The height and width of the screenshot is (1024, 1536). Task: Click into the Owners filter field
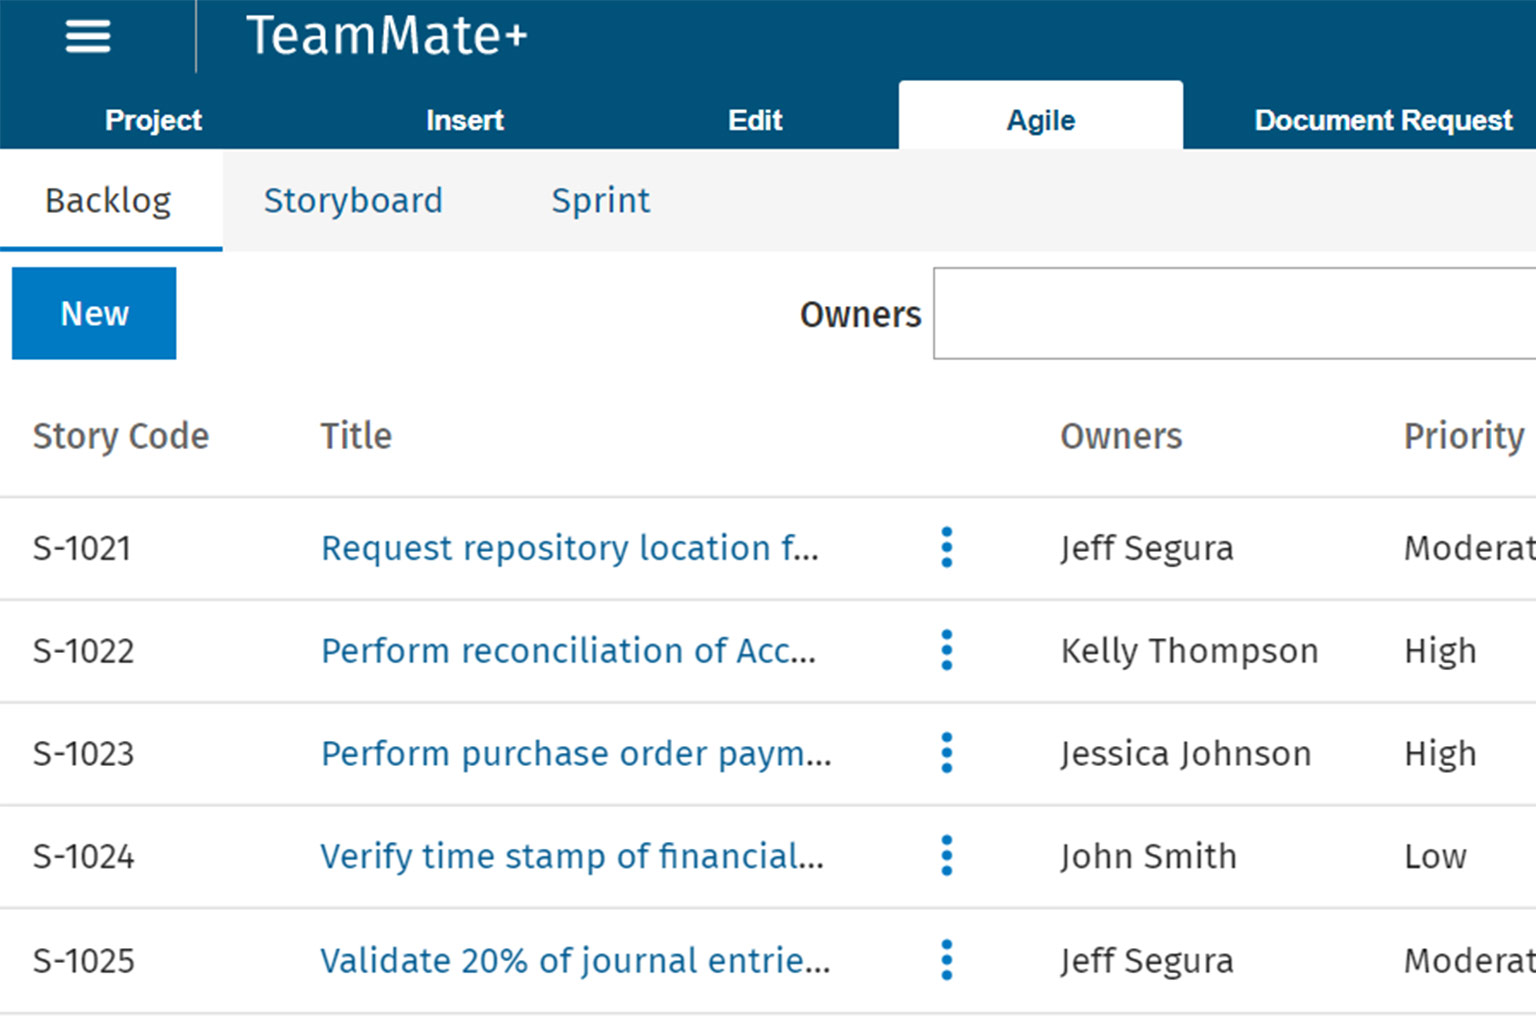1232,313
